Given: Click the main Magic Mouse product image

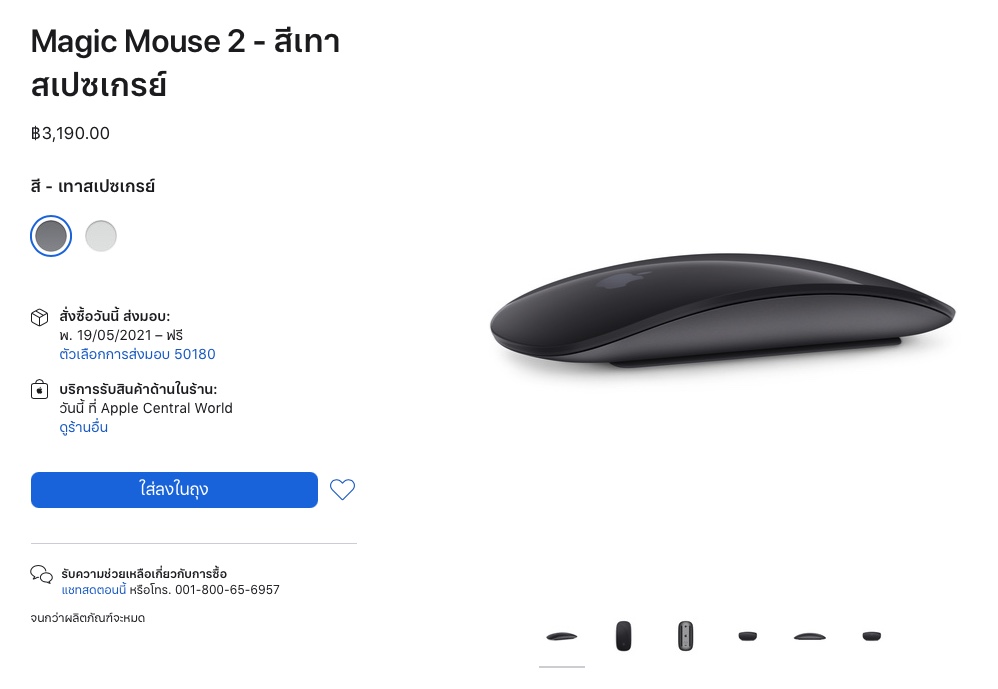Looking at the screenshot, I should coord(722,310).
